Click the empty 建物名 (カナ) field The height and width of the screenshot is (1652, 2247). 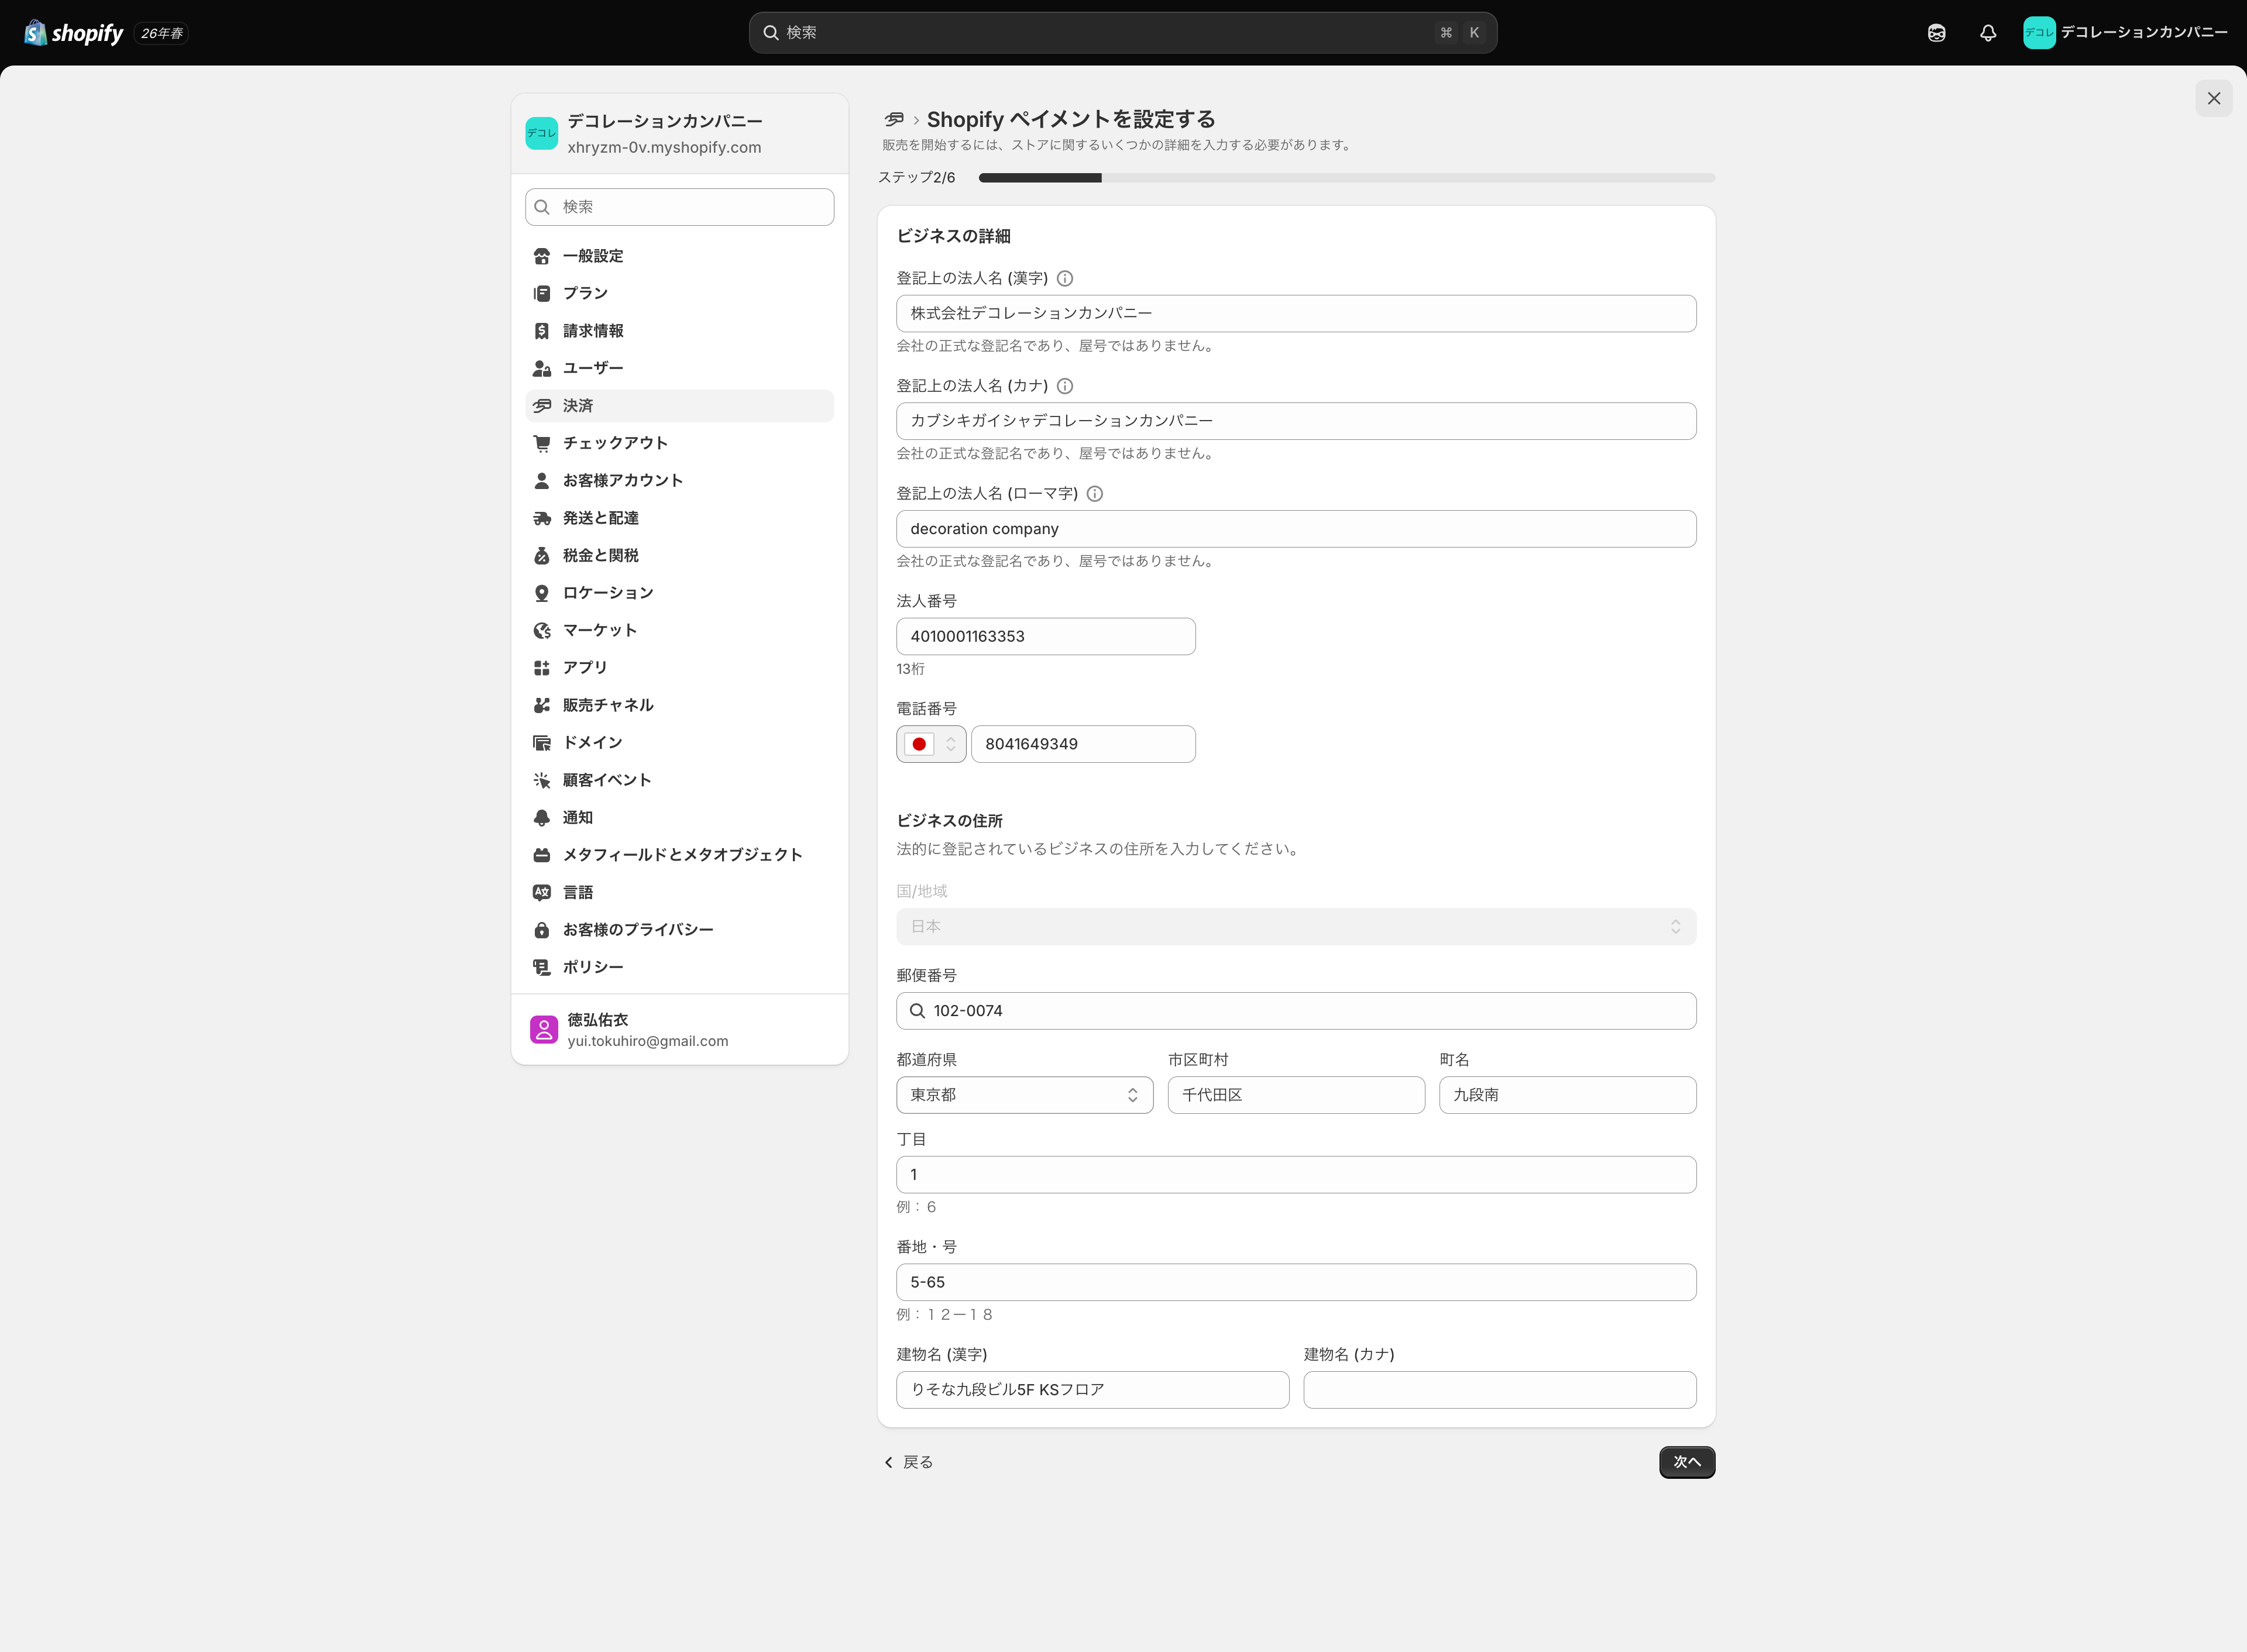(1500, 1390)
